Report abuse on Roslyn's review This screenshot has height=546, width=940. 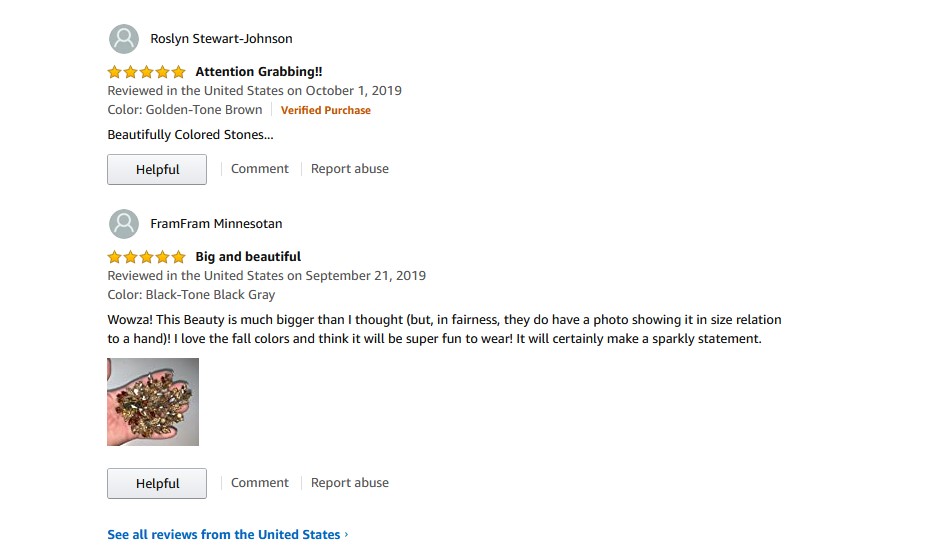point(349,169)
